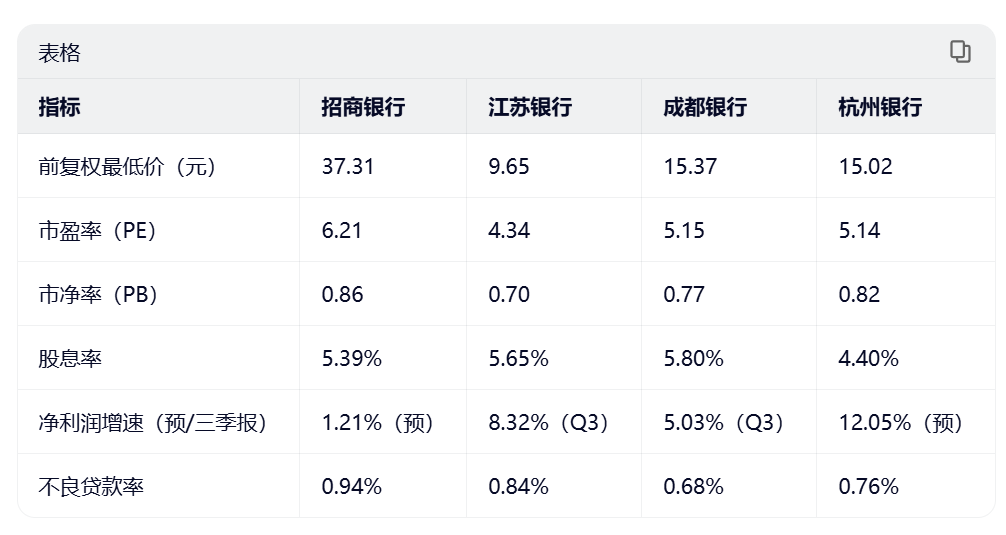Click the 0.77 PB cell

[684, 294]
